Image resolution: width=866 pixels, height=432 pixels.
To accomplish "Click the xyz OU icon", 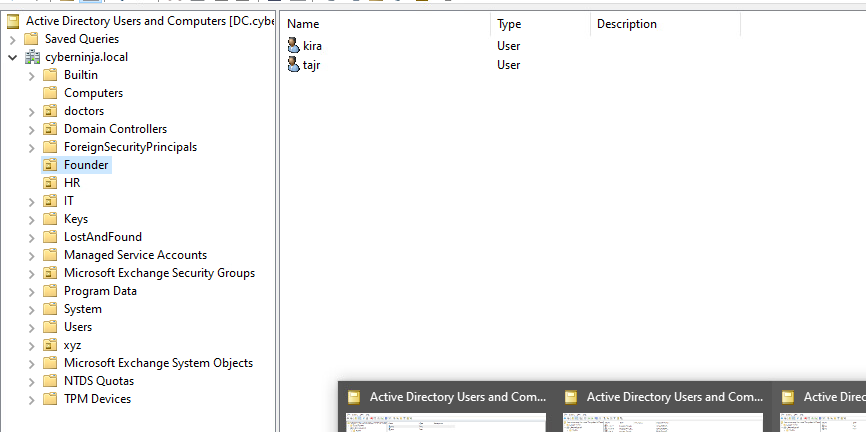I will 50,345.
